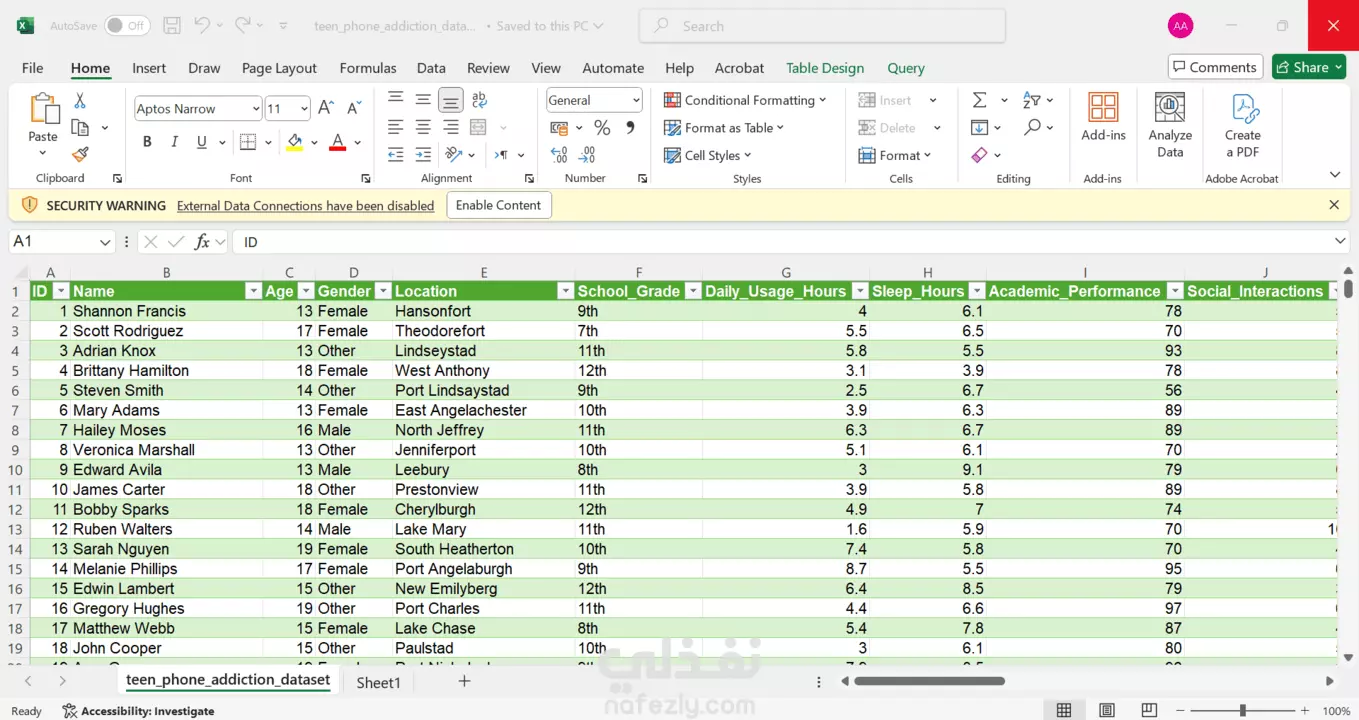This screenshot has width=1359, height=720.
Task: Undo the last action
Action: (203, 26)
